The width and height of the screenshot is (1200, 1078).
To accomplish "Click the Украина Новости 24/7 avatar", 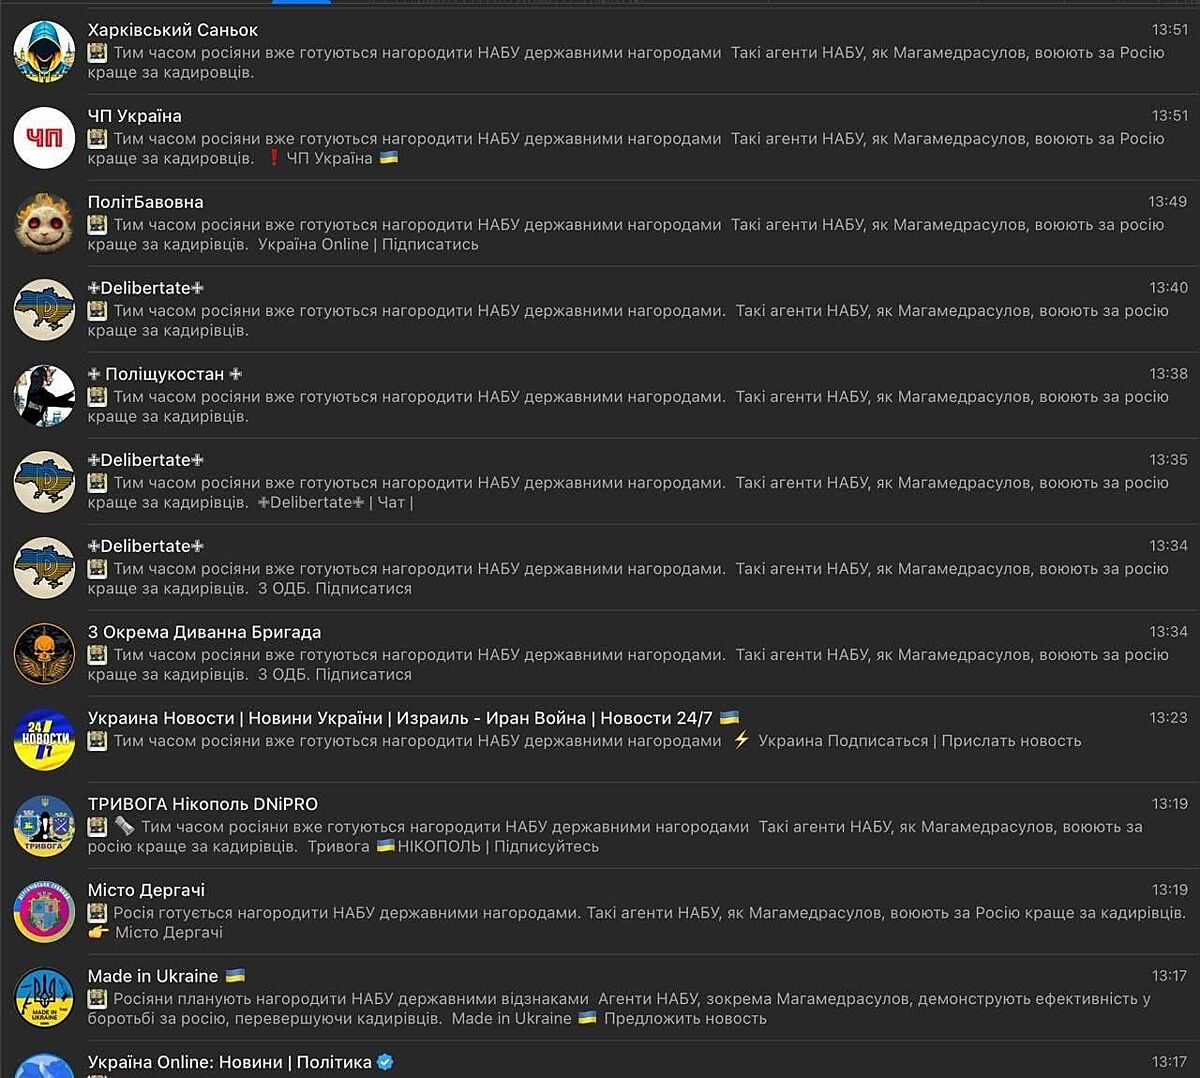I will point(44,740).
